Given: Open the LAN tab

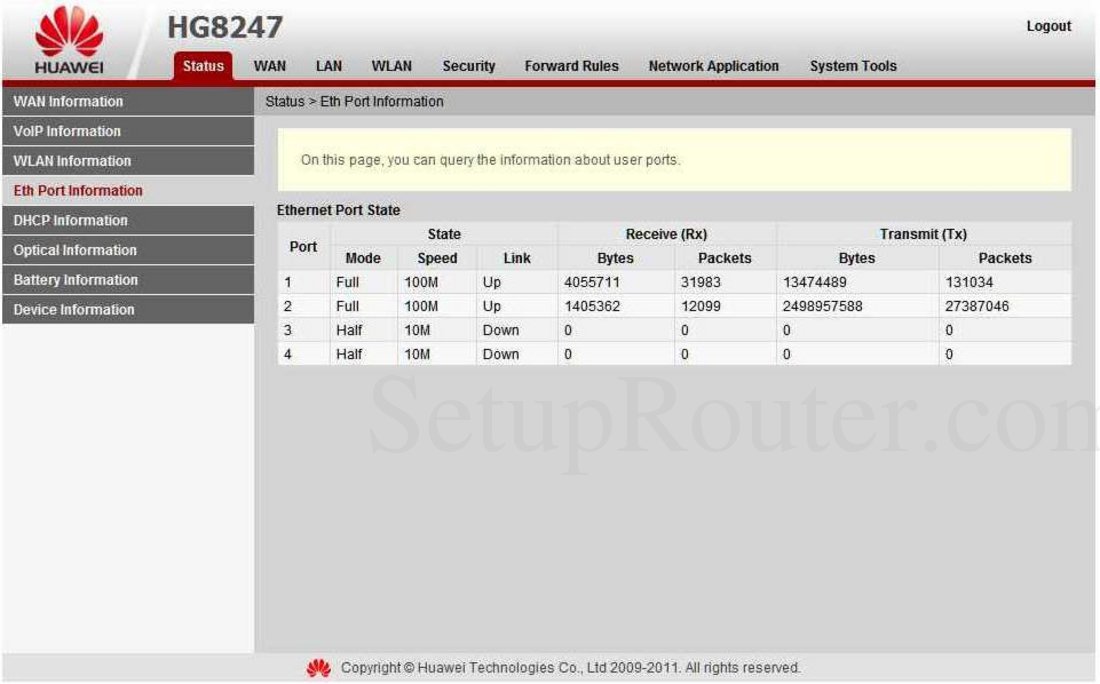Looking at the screenshot, I should pyautogui.click(x=328, y=66).
